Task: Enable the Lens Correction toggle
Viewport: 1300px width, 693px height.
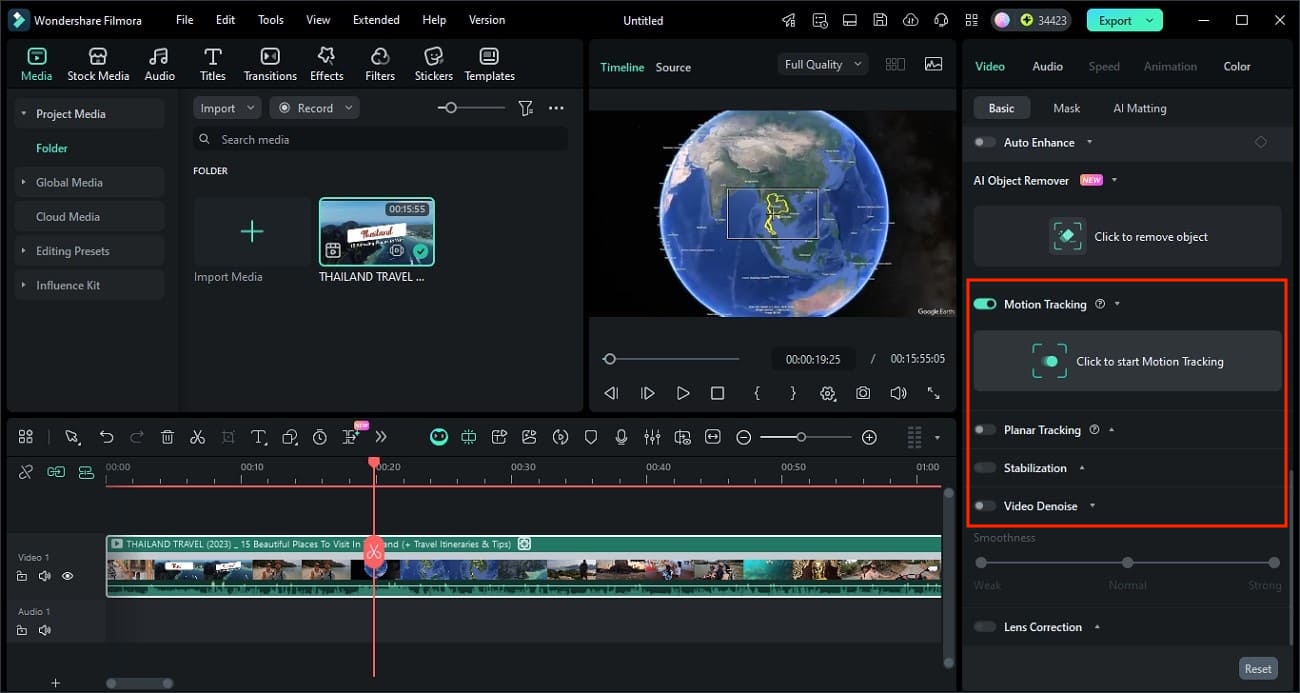Action: (983, 627)
